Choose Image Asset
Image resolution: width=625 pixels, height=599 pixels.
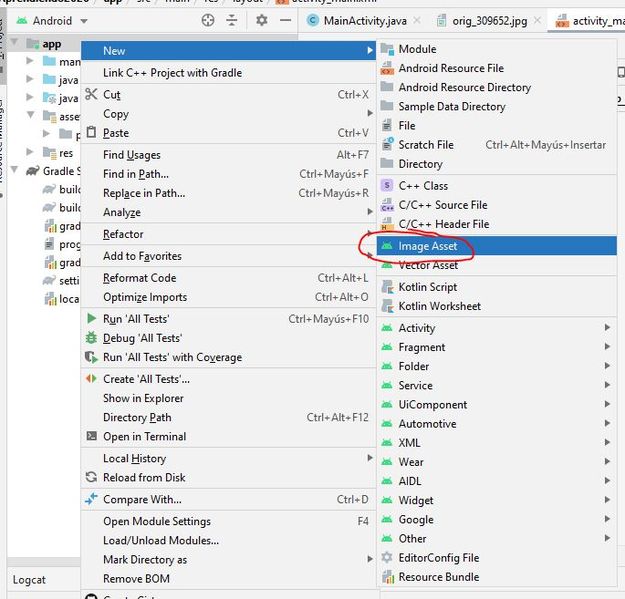496,246
